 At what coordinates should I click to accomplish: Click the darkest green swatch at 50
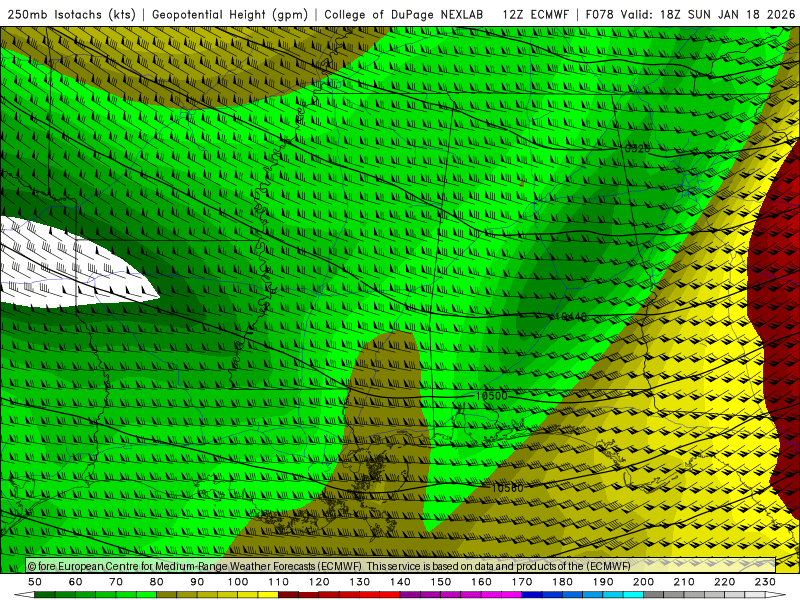pyautogui.click(x=45, y=595)
